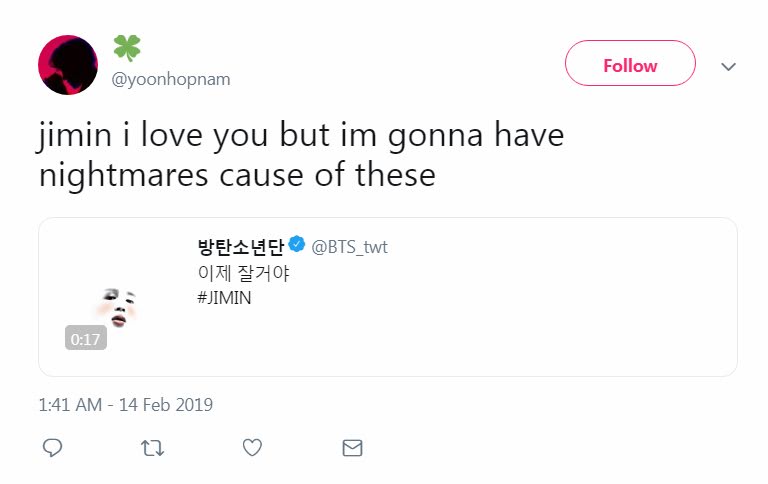This screenshot has height=484, width=768.
Task: Click the four-leaf clover display name
Action: [126, 48]
